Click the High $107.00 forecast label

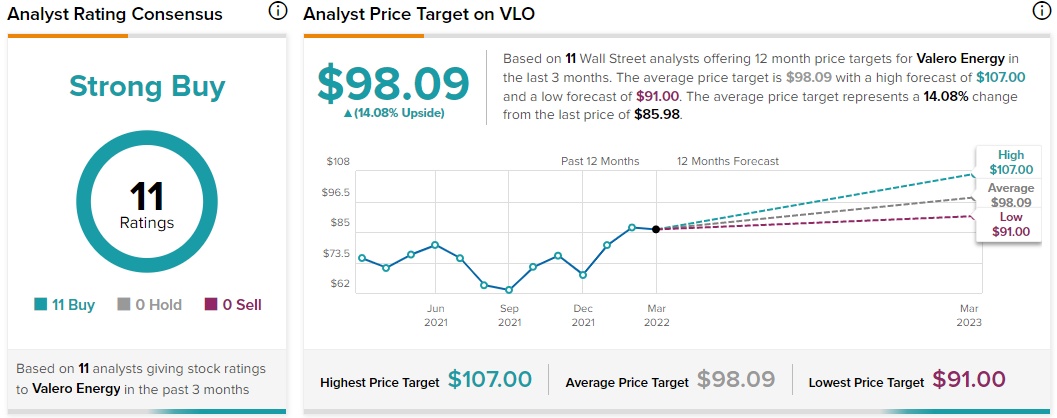pos(1010,163)
